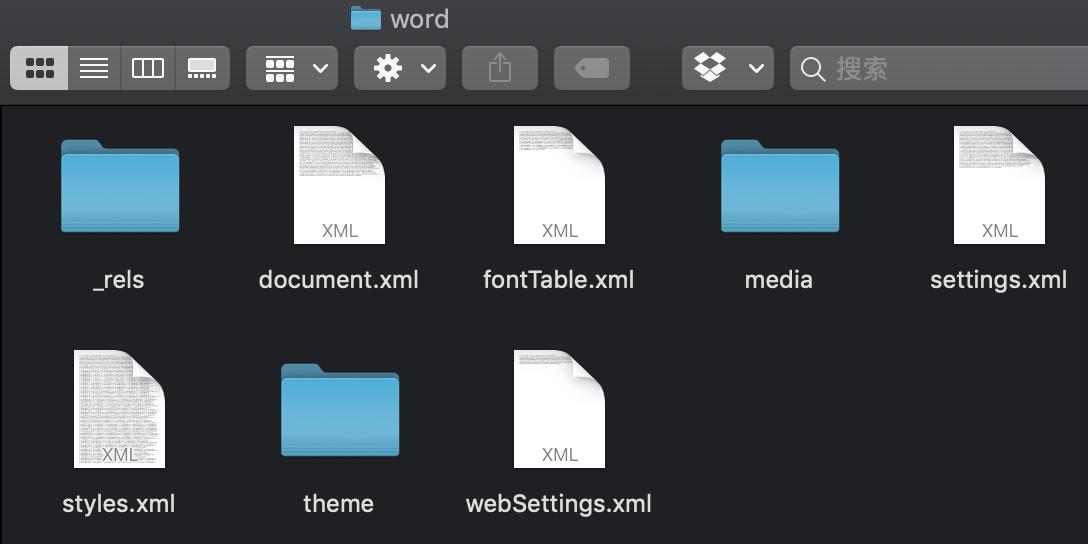Screen dimensions: 1088x544
Task: Open the gear action menu
Action: [x=400, y=68]
